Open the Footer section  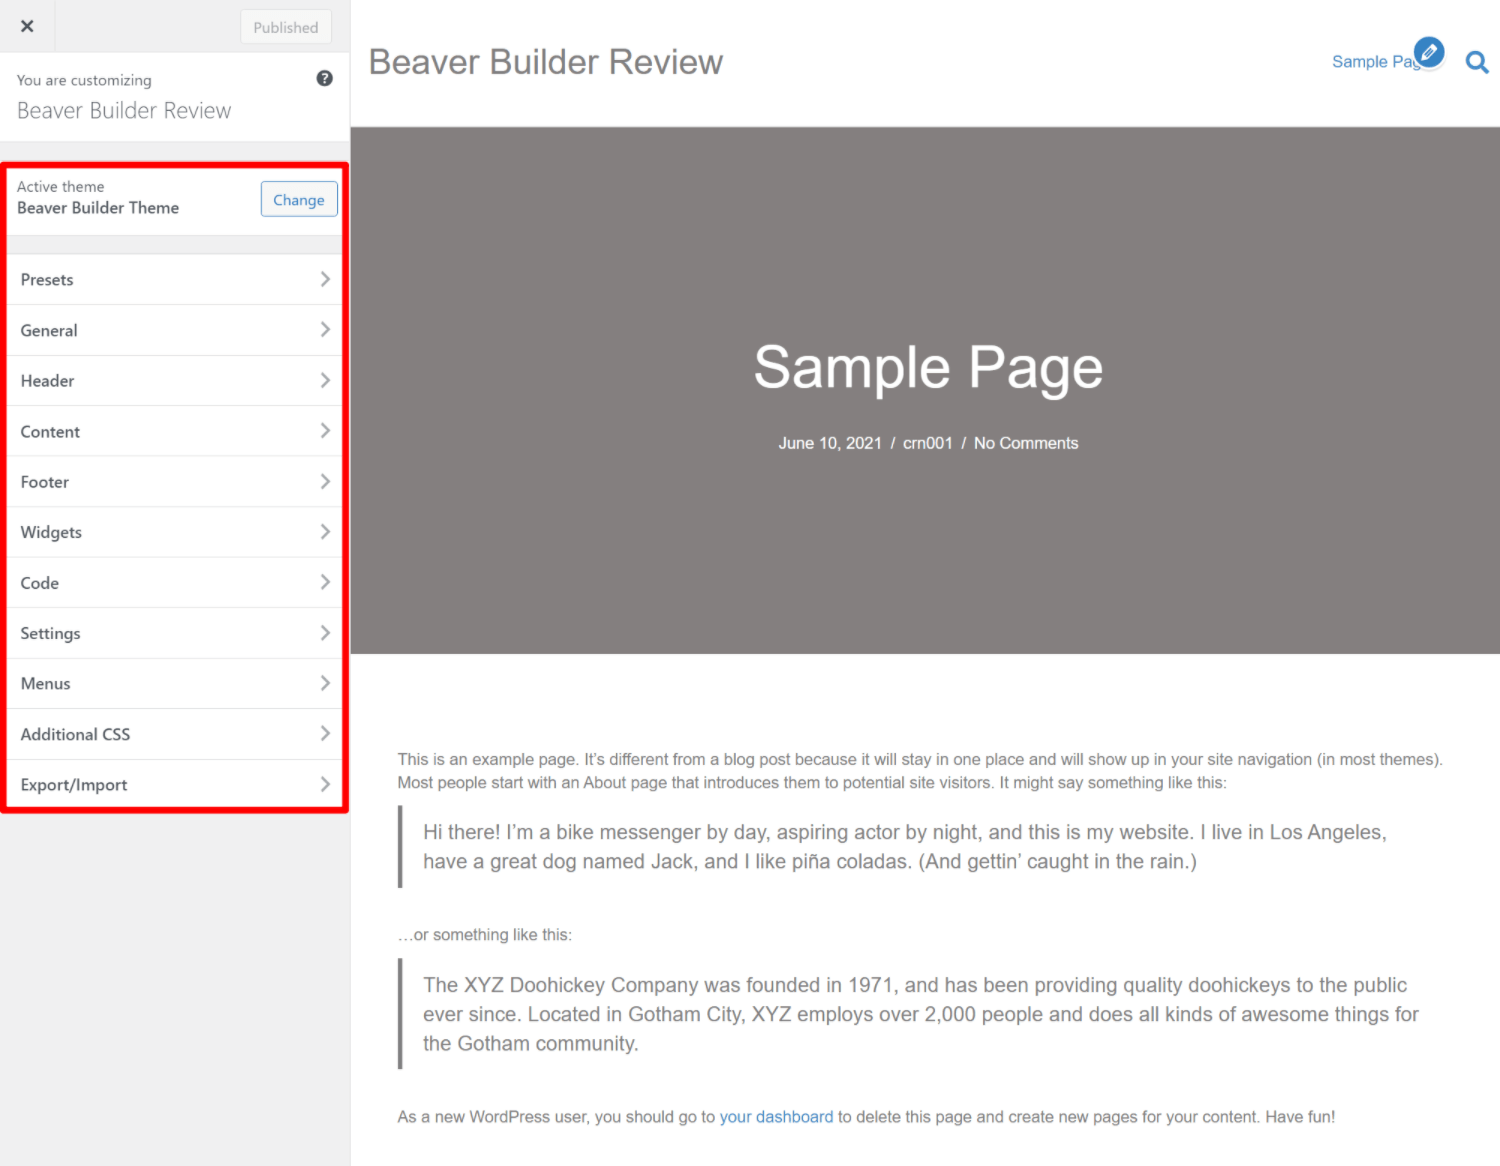[175, 481]
